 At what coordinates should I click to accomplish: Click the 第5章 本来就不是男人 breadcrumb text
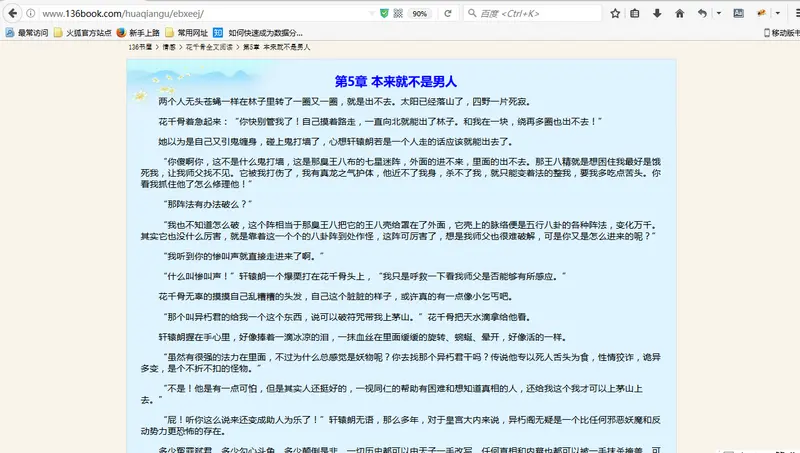[x=277, y=47]
